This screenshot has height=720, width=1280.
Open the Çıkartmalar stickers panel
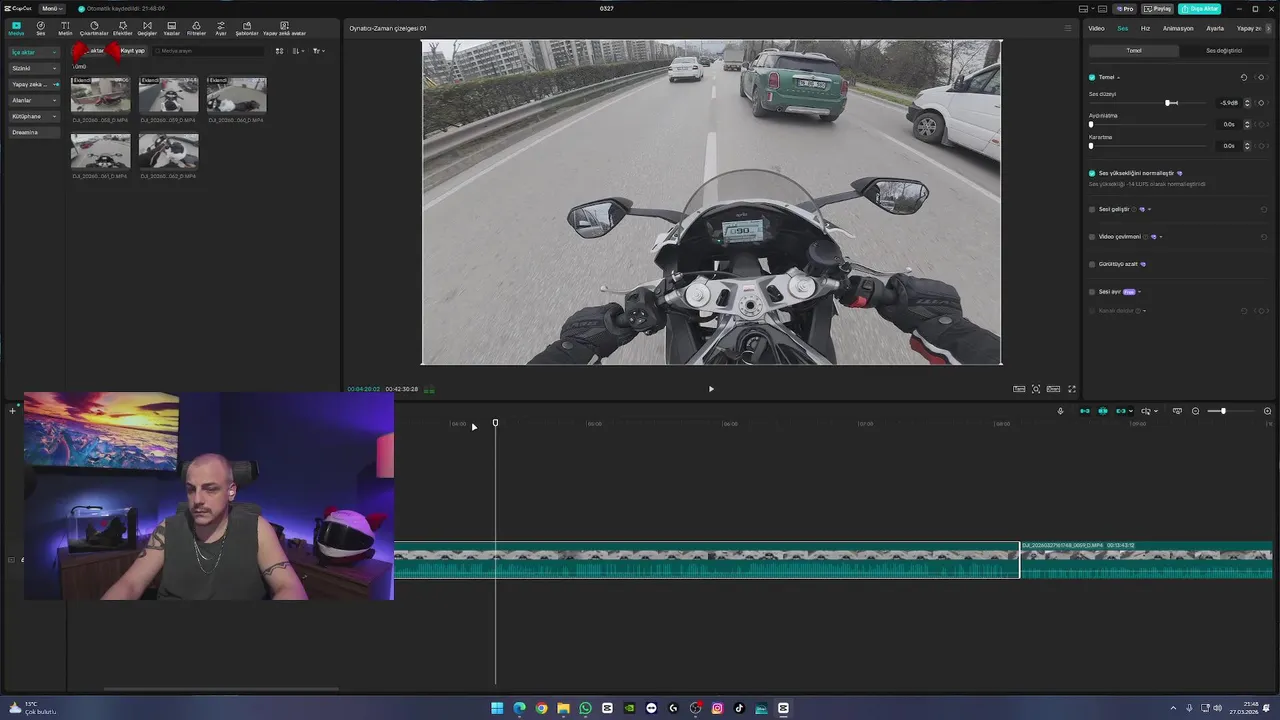coord(94,28)
